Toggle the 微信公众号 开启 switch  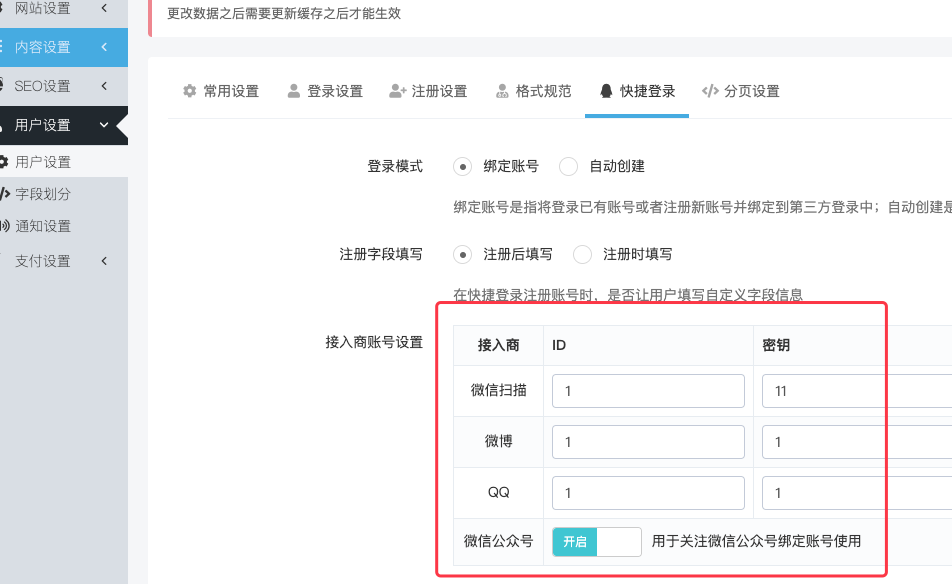pos(597,542)
